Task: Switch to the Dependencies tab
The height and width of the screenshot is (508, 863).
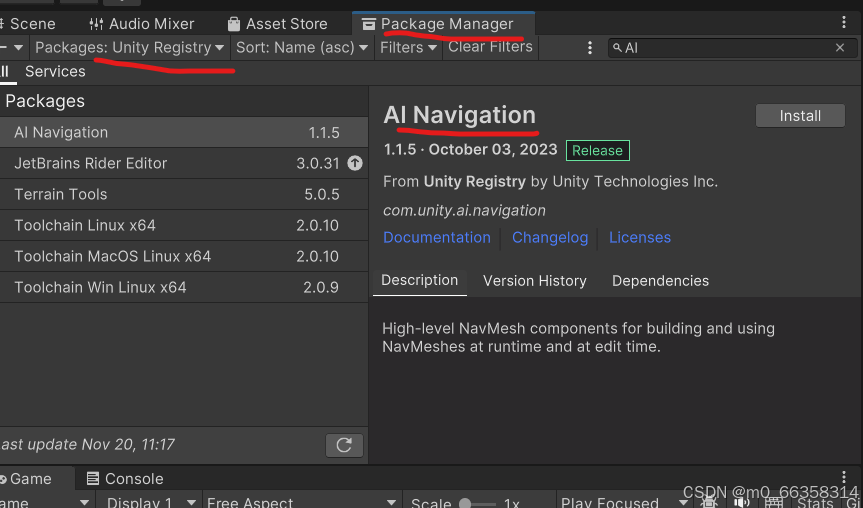Action: (x=660, y=281)
